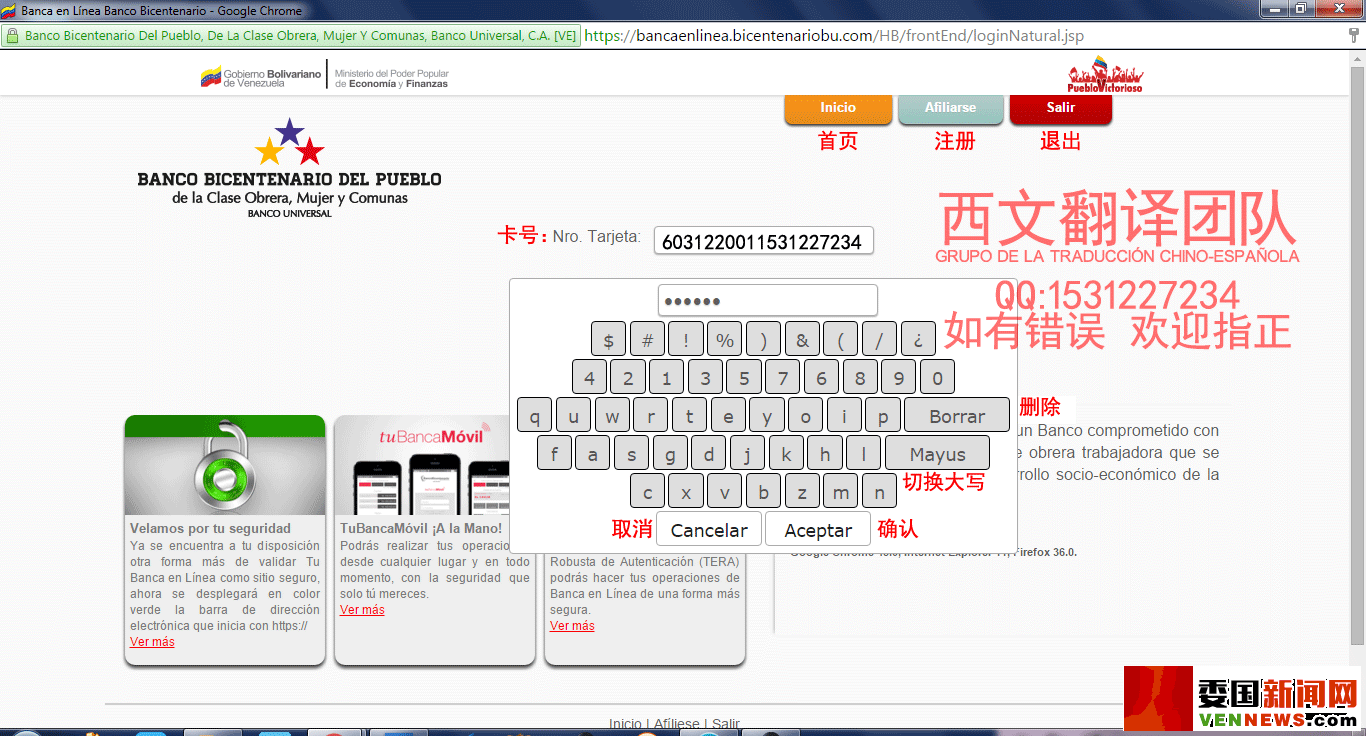Click letter t on virtual keyboard

[x=689, y=415]
